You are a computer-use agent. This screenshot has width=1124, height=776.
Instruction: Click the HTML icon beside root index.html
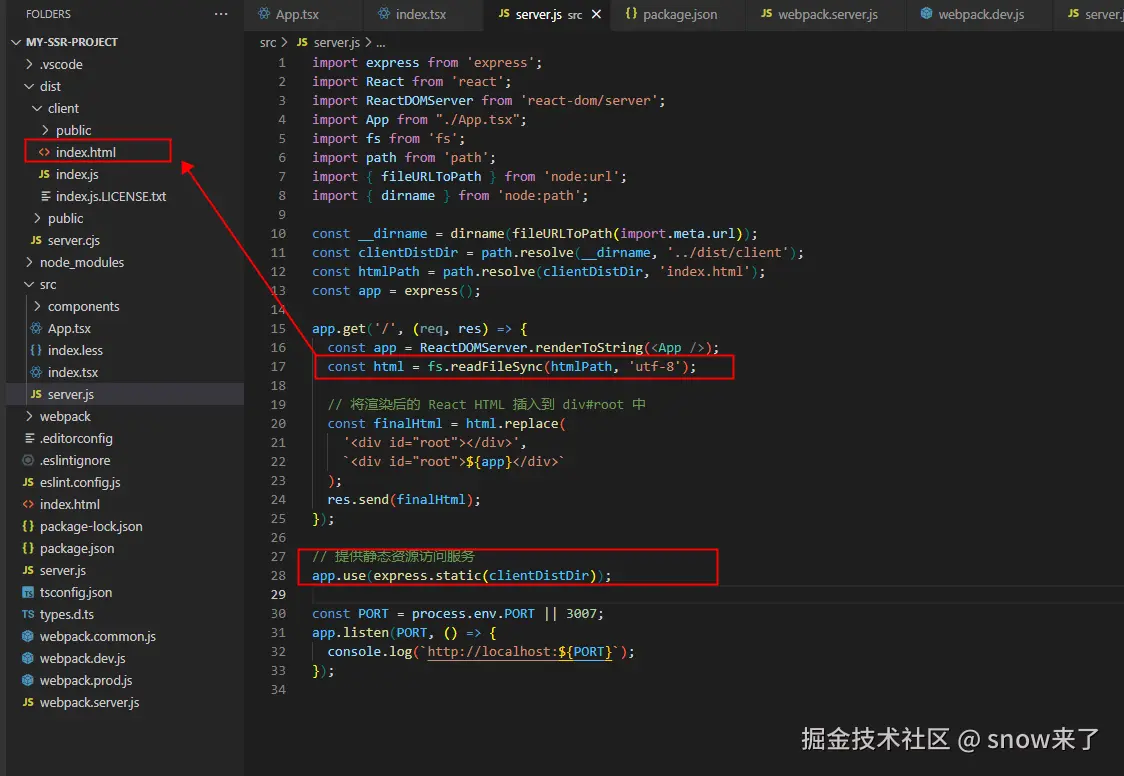pos(28,504)
